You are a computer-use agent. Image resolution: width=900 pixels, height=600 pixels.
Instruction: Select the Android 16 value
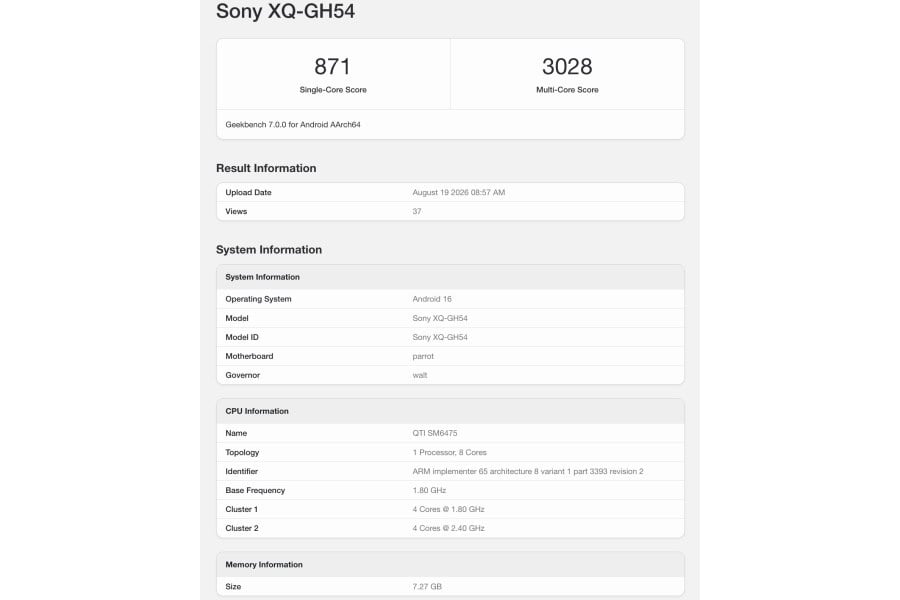click(x=432, y=299)
